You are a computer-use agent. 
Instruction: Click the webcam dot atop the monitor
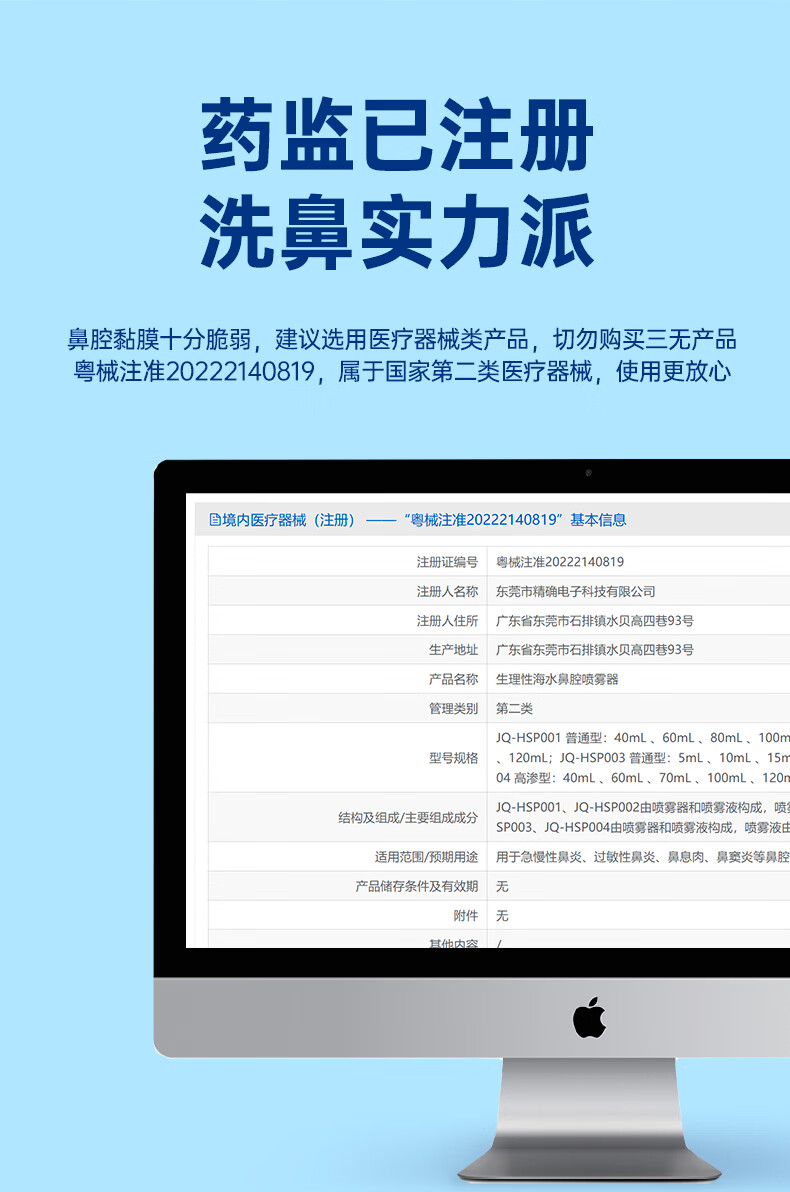point(588,473)
